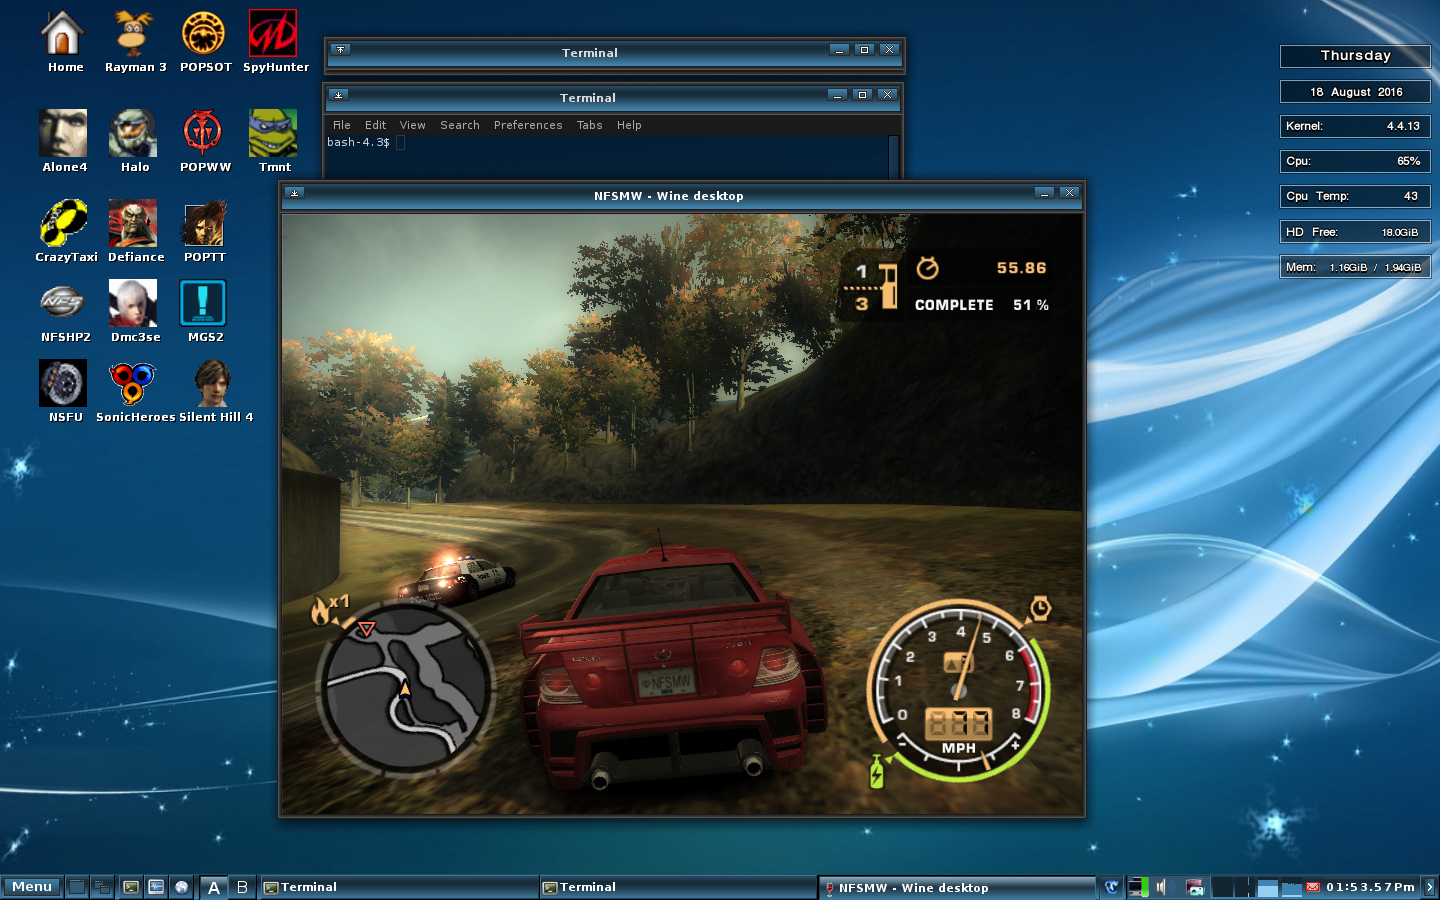Activate first Terminal taskbar entry
Screen dimensions: 1440x900
pyautogui.click(x=399, y=887)
